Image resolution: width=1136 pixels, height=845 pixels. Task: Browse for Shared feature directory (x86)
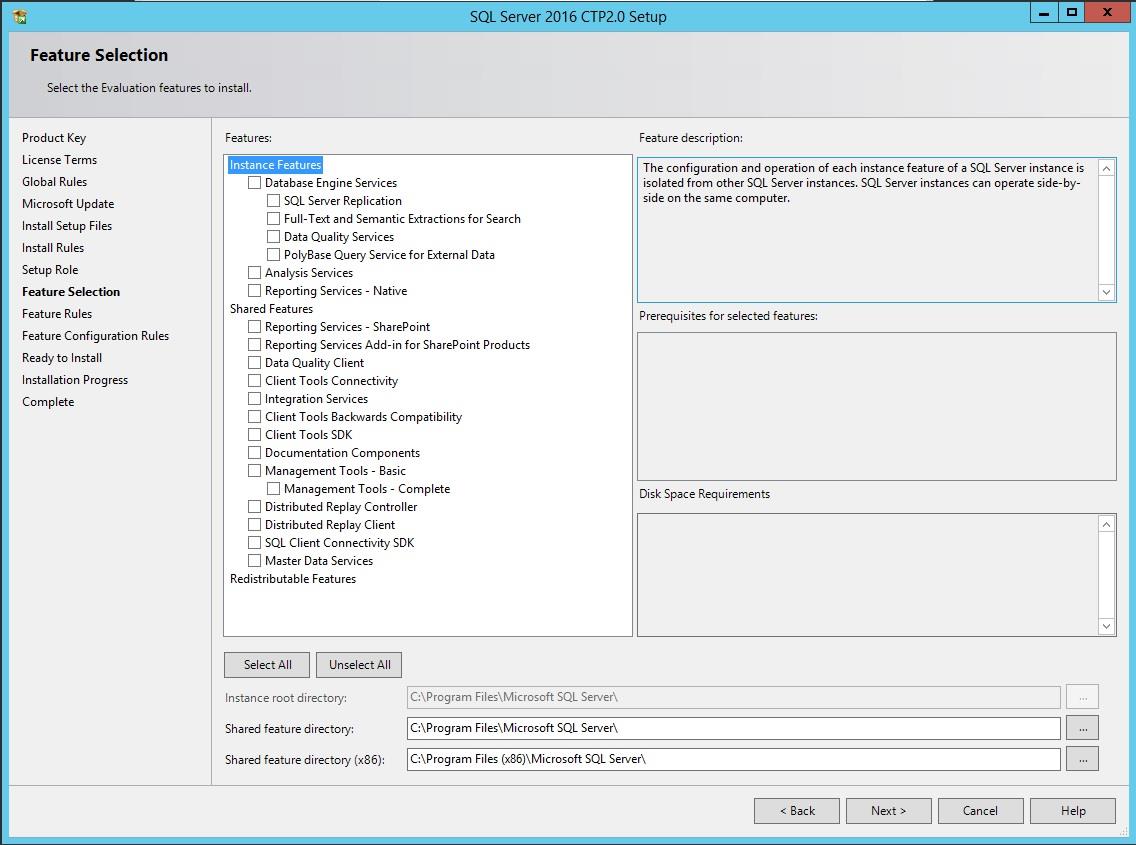(1082, 759)
